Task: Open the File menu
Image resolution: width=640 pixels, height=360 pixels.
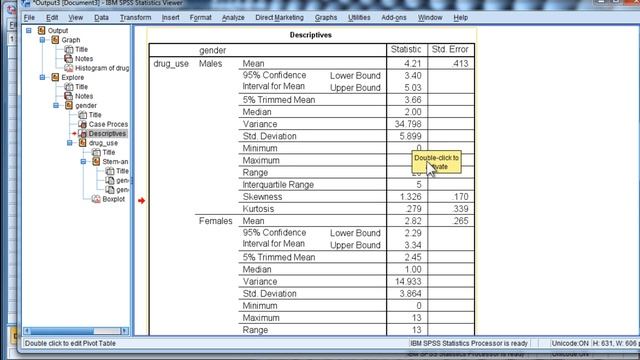Action: coord(29,18)
